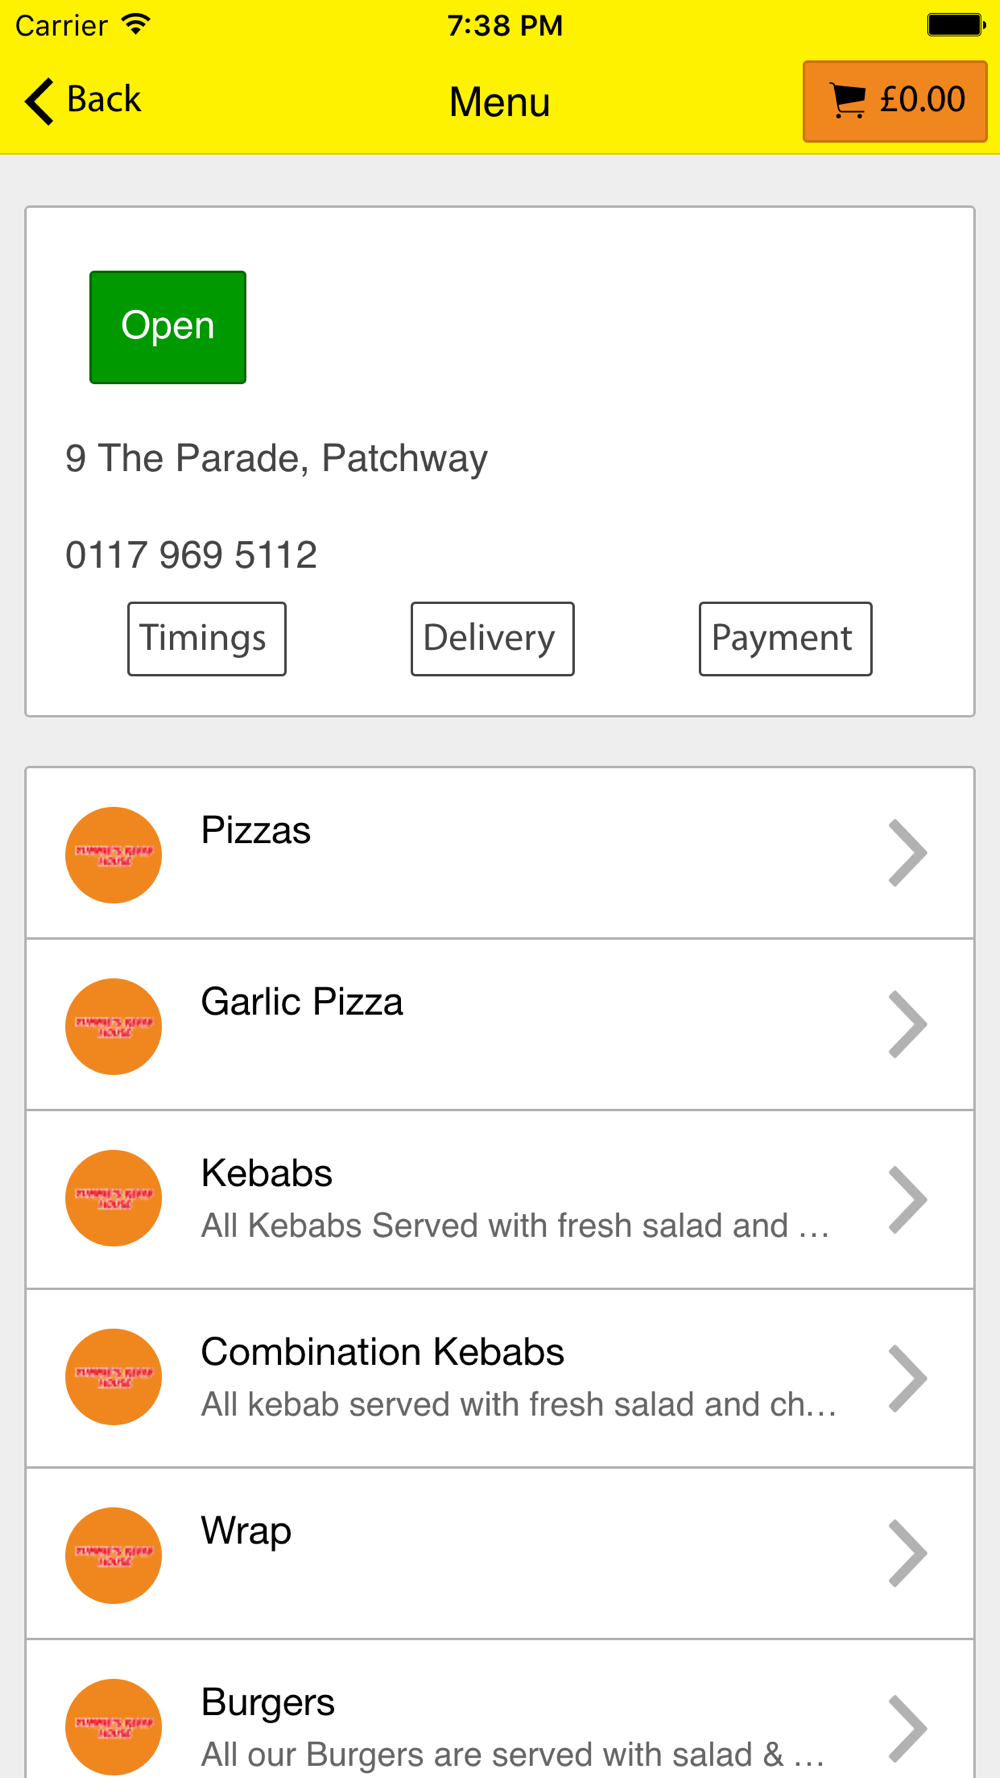
Task: Expand Garlic Pizza using its chevron
Action: pyautogui.click(x=907, y=1025)
